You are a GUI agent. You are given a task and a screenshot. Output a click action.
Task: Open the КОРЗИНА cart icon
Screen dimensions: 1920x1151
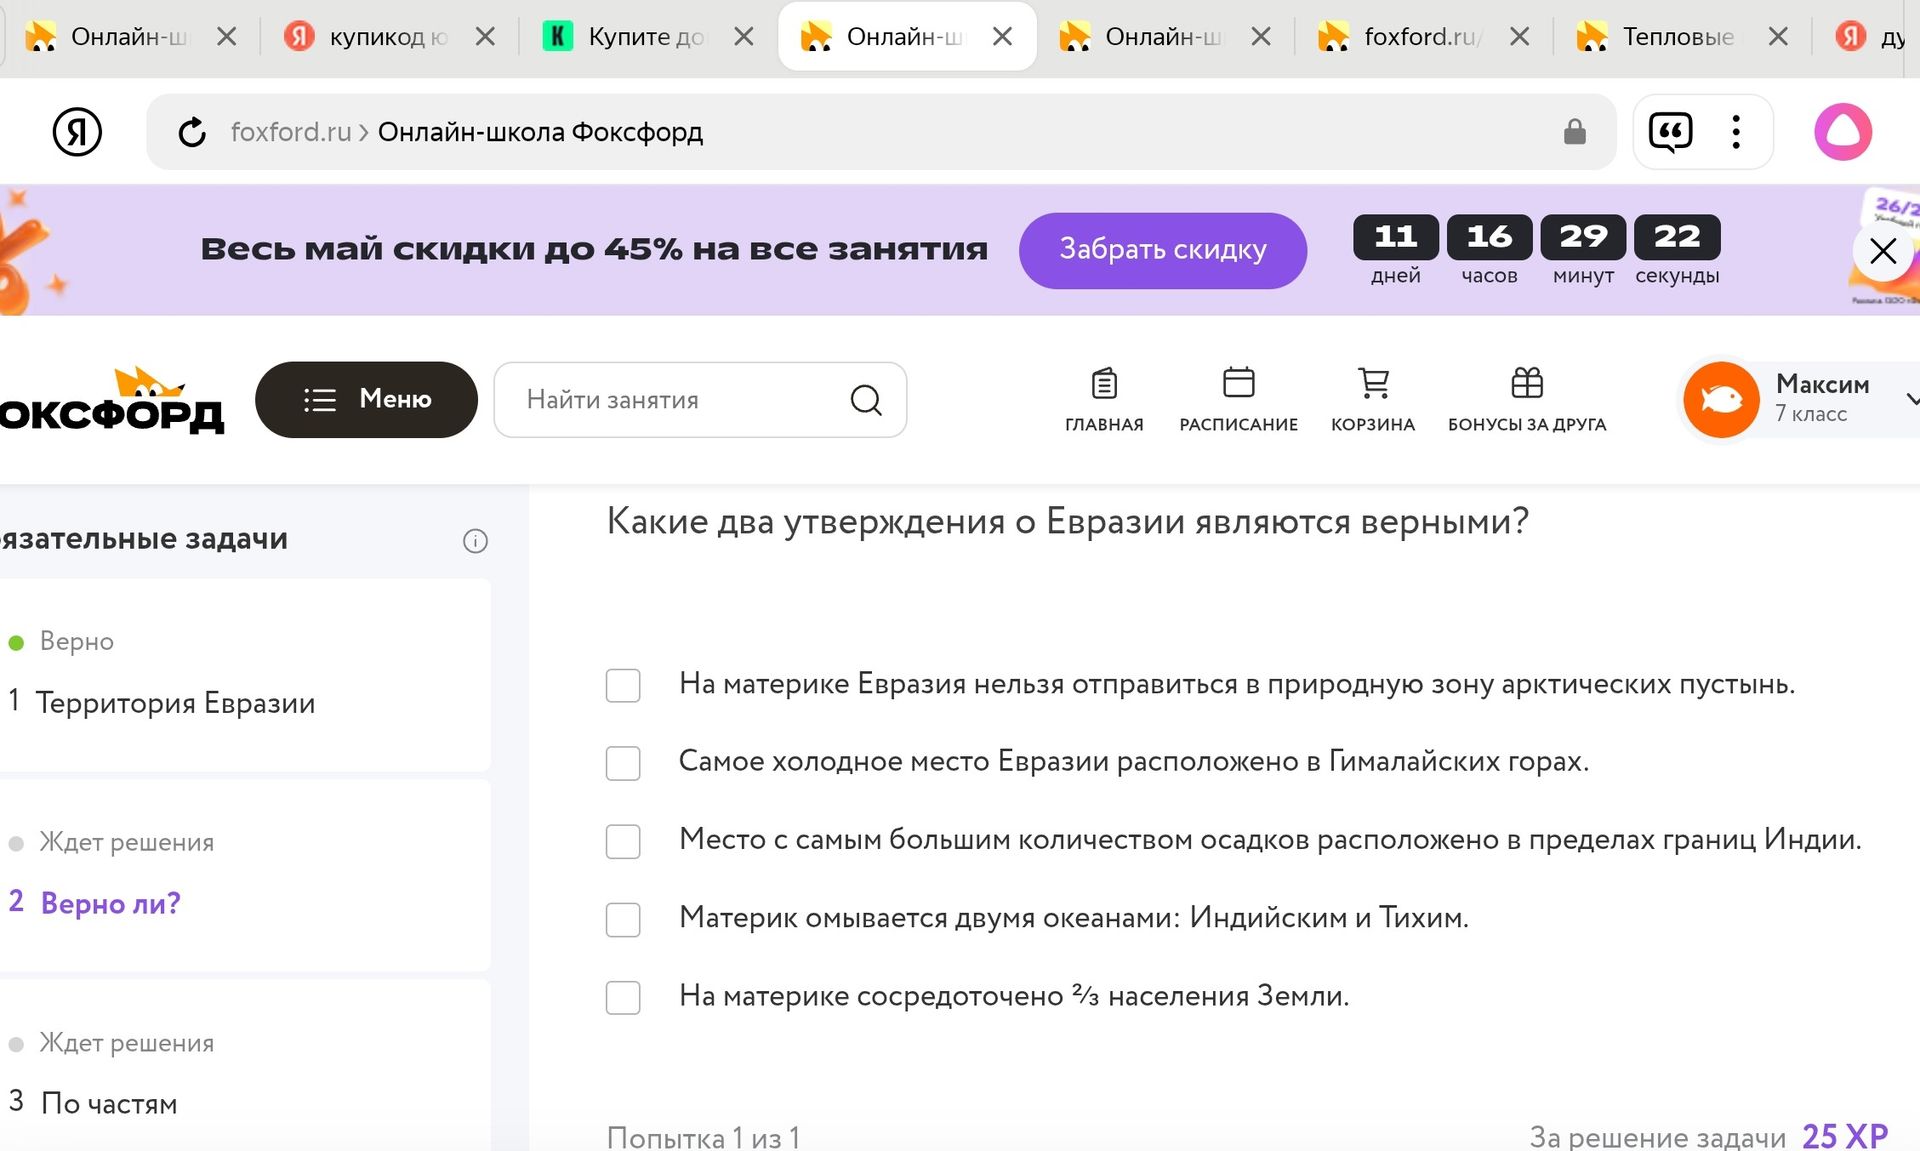tap(1373, 383)
